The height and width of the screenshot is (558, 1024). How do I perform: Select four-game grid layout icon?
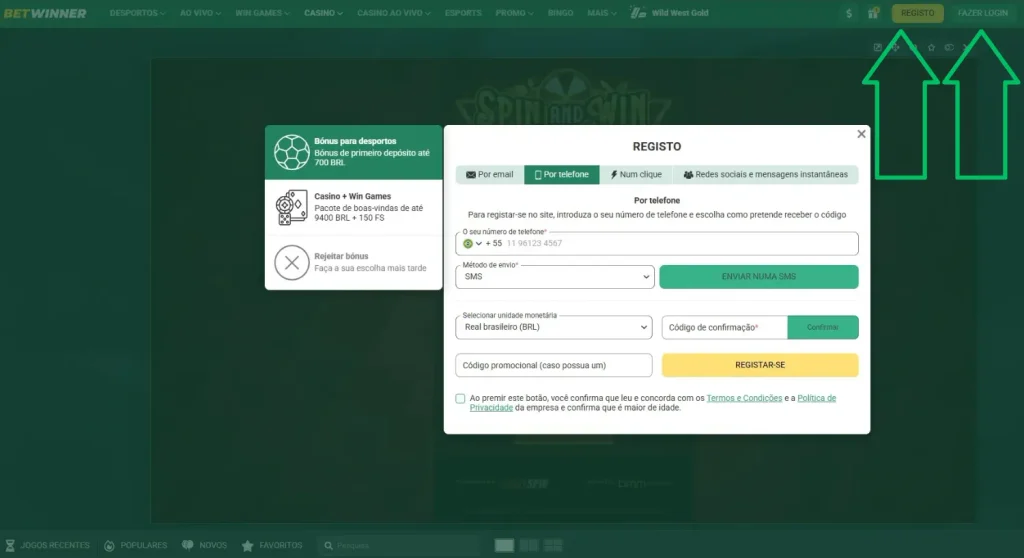coord(553,546)
